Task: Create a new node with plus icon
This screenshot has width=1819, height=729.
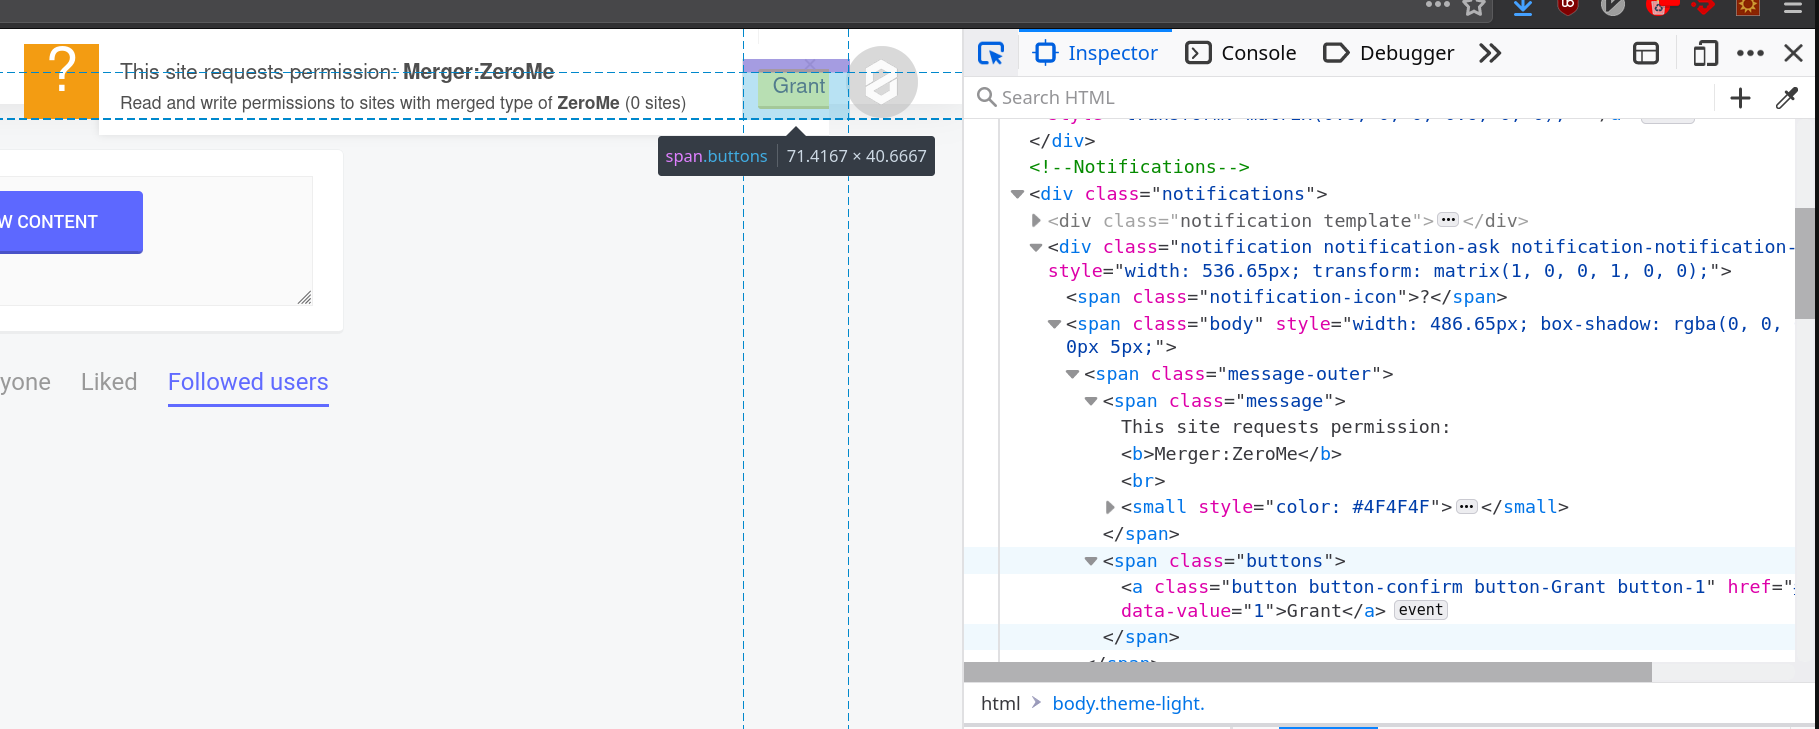Action: coord(1740,97)
